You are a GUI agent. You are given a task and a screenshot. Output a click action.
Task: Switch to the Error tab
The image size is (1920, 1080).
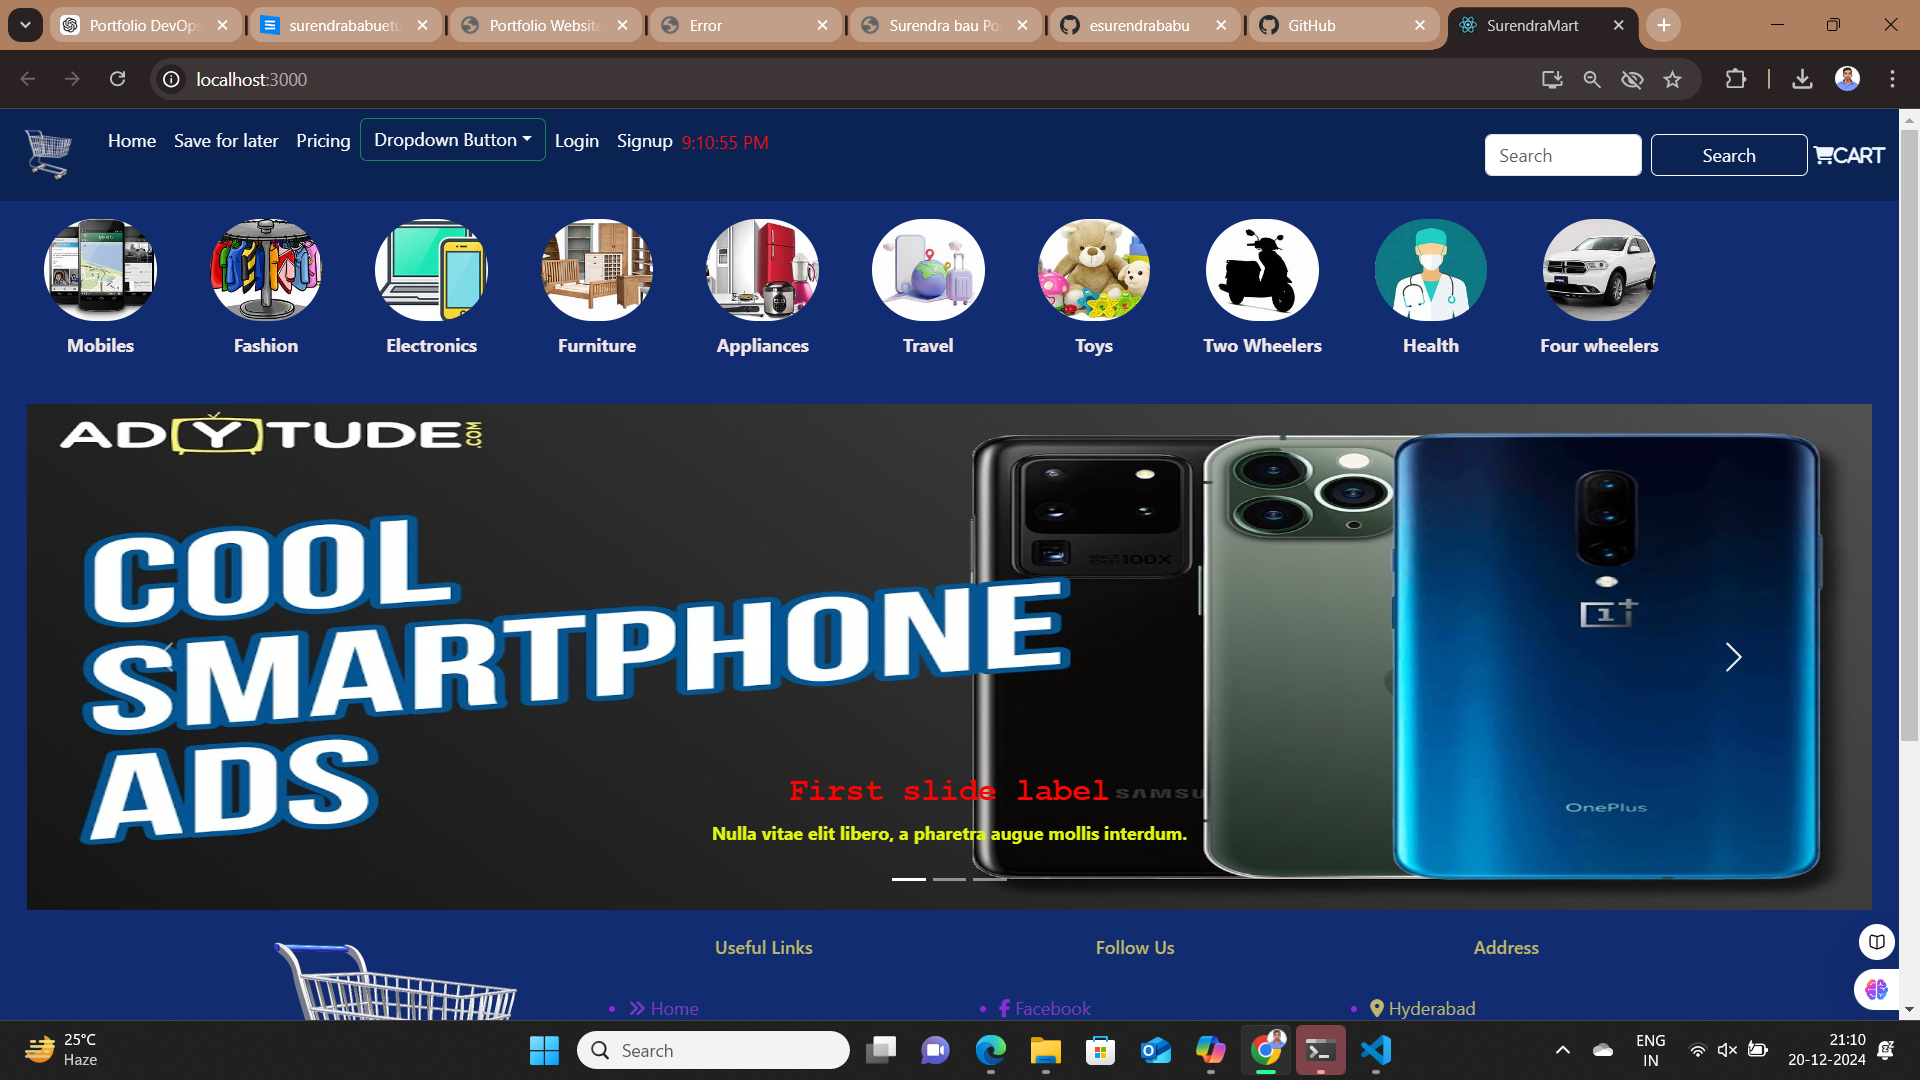point(745,25)
